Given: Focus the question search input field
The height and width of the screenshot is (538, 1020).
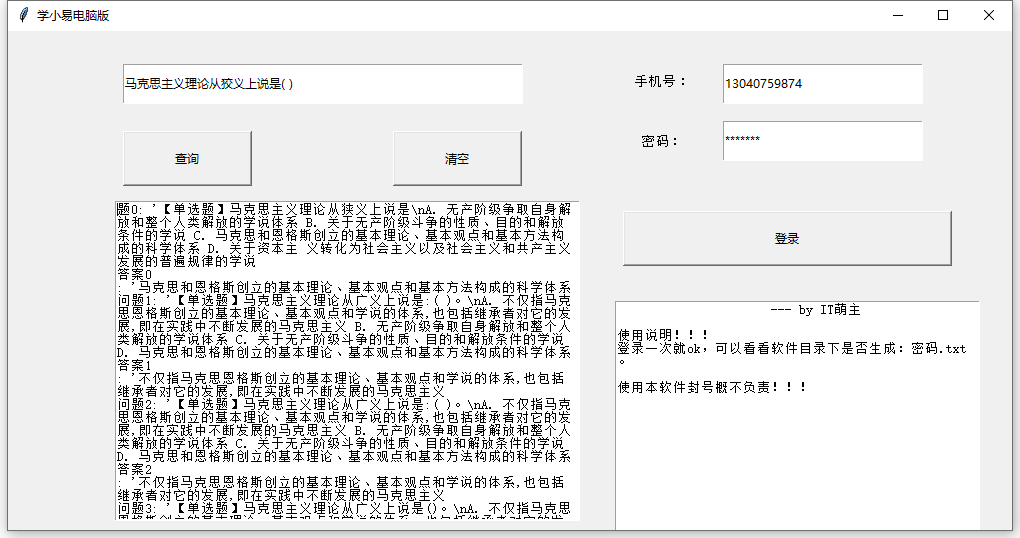Looking at the screenshot, I should [x=322, y=85].
